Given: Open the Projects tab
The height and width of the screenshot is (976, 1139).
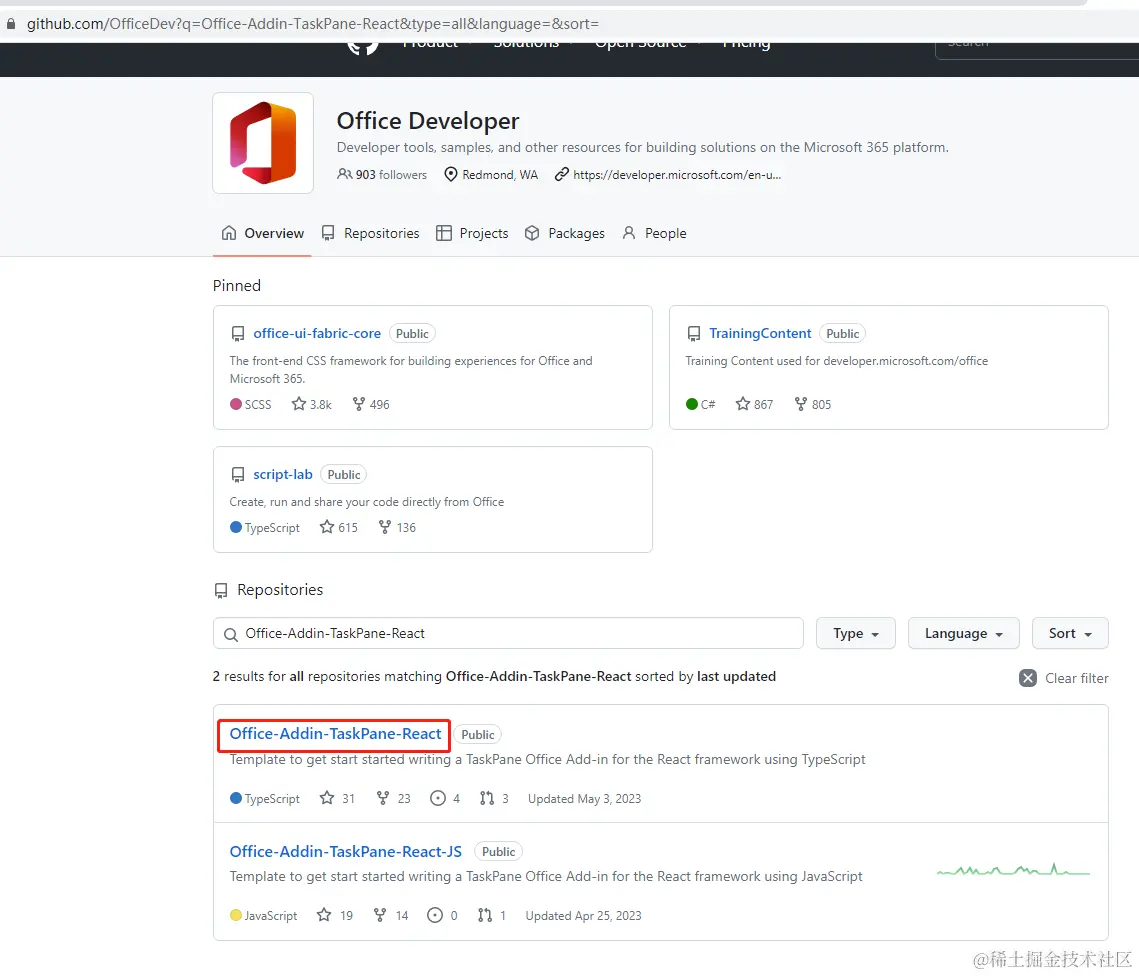Looking at the screenshot, I should click(x=472, y=233).
